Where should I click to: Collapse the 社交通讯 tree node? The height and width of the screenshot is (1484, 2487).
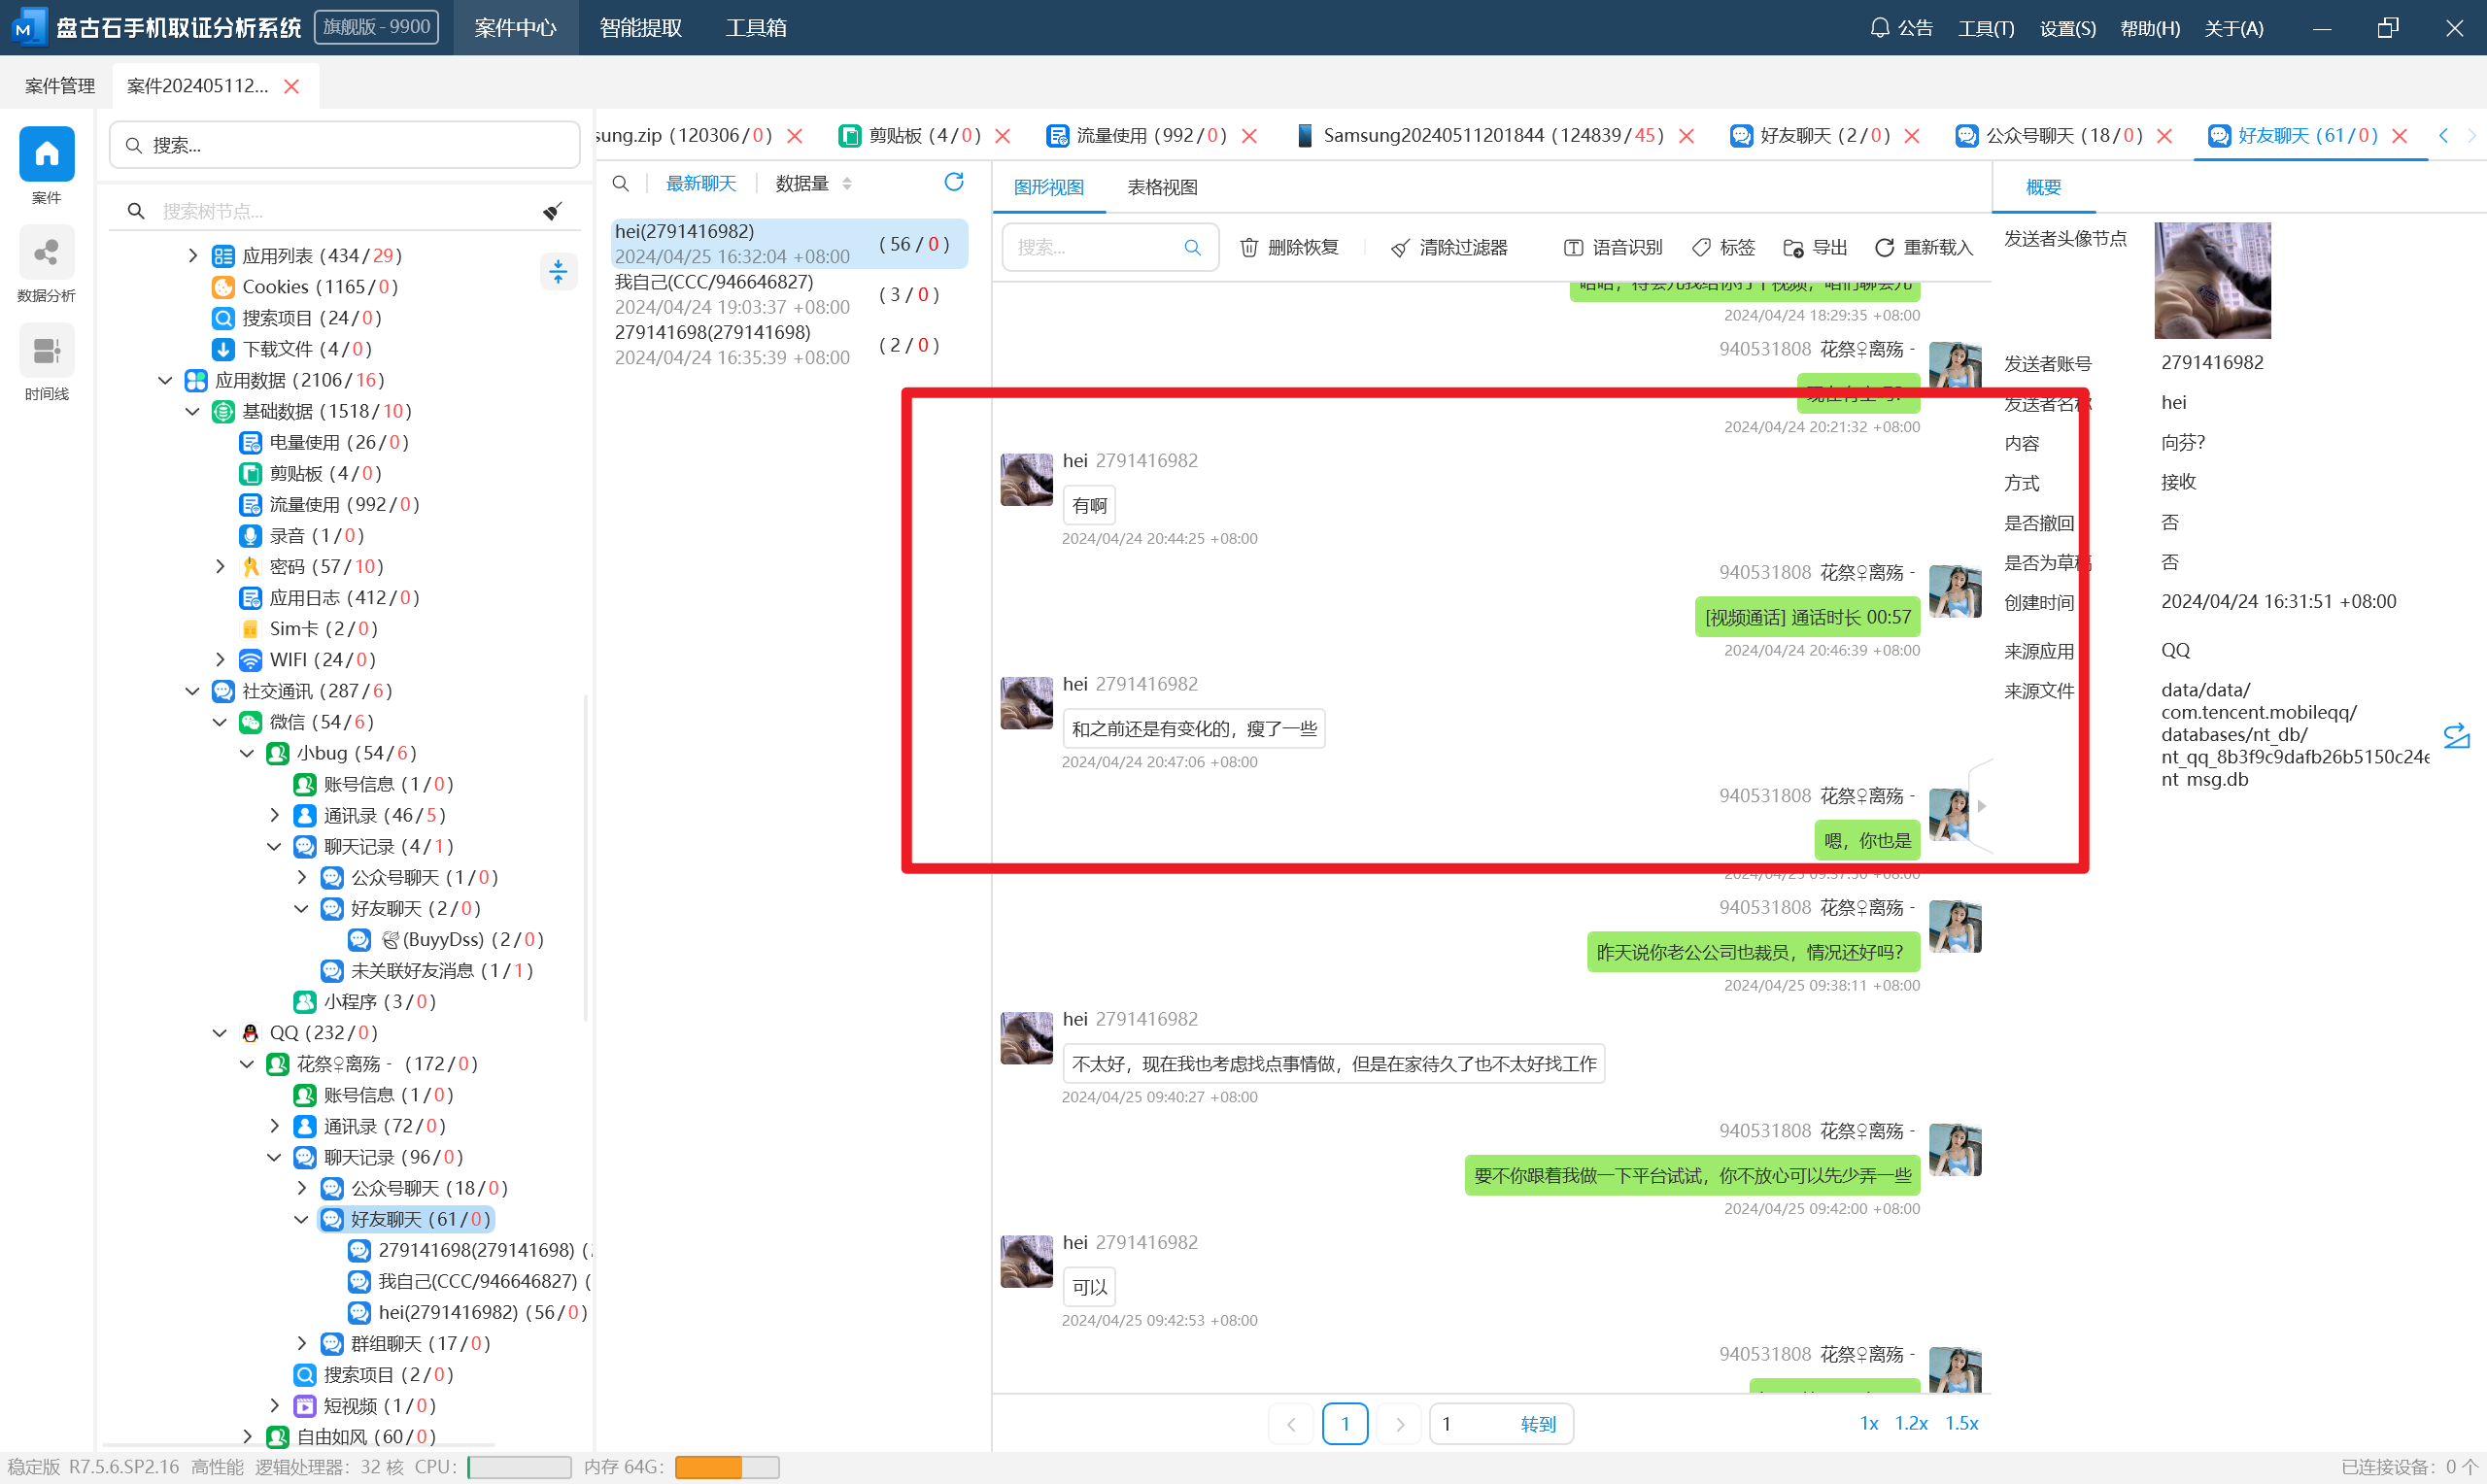pos(193,691)
